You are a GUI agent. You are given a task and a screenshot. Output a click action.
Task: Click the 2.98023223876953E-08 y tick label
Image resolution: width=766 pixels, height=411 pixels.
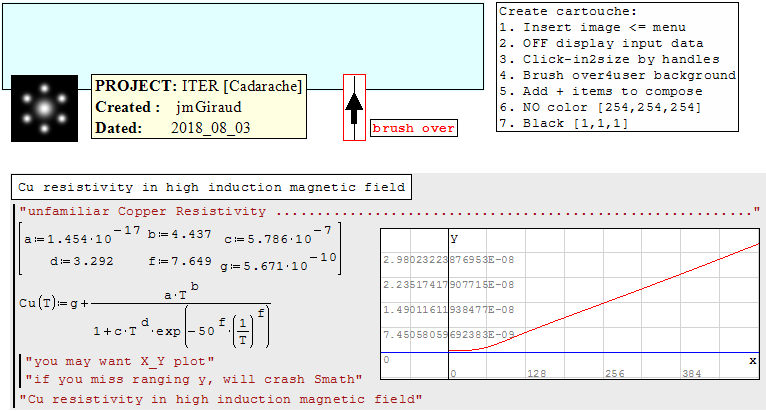(x=448, y=260)
